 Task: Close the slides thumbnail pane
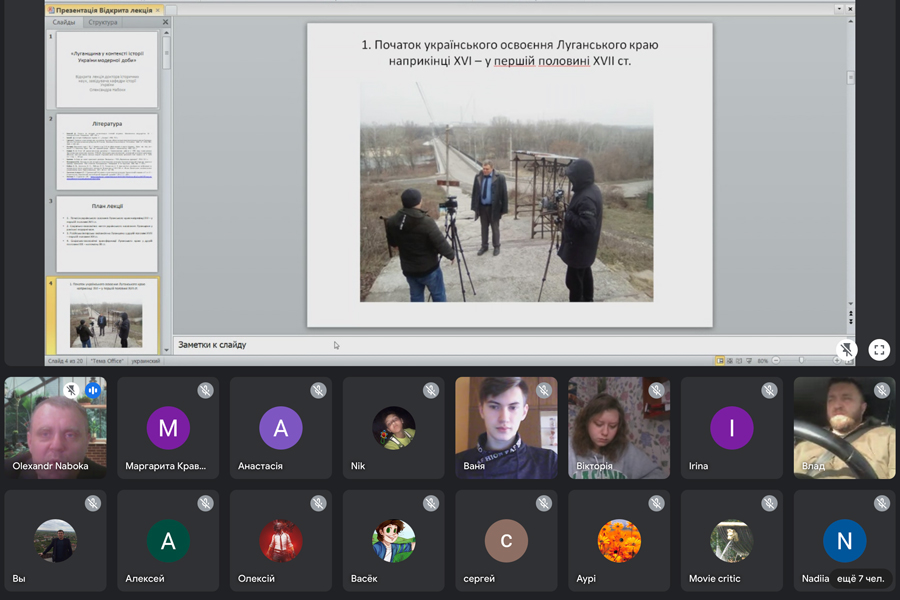tap(166, 22)
